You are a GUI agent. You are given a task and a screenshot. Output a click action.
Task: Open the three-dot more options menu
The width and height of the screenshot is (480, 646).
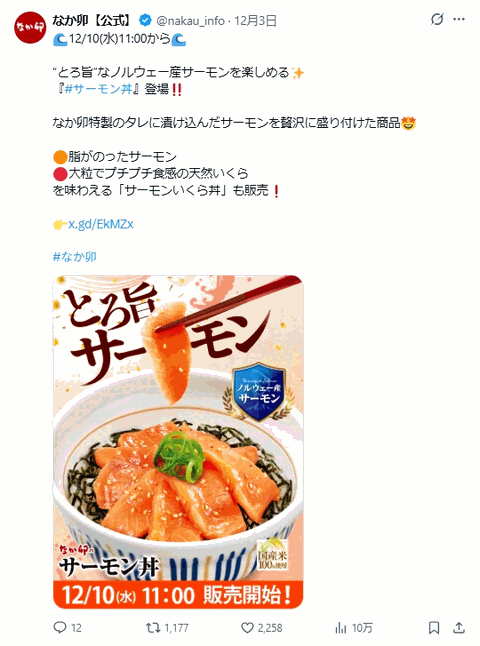459,19
